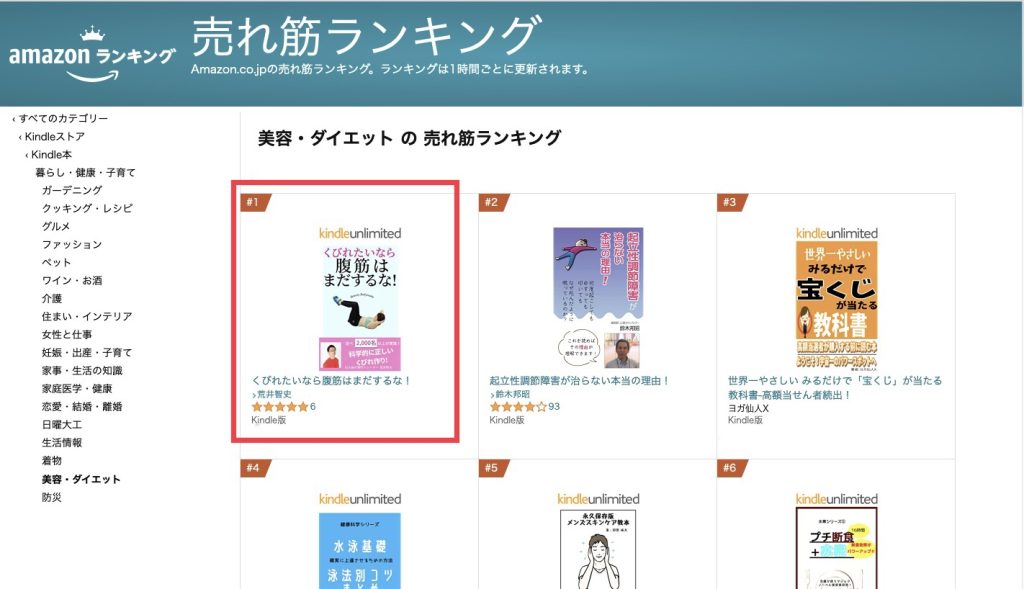Select 家庭医学・健康 in the category tree

click(76, 389)
